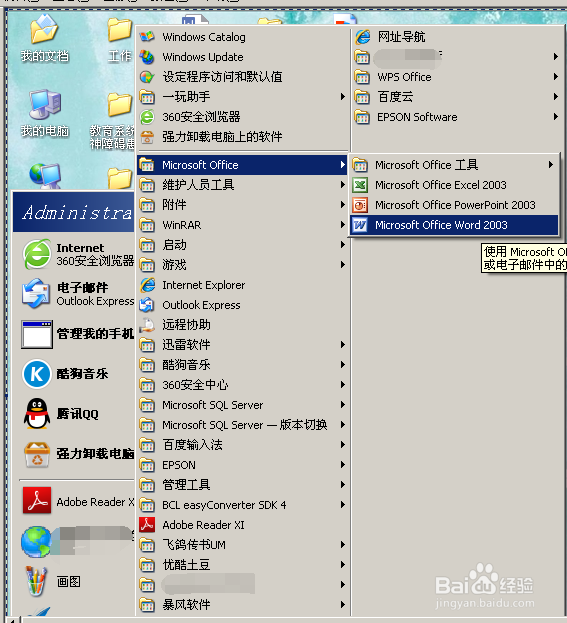Open Microsoft Office PowerPoint 2003
Image resolution: width=567 pixels, height=623 pixels.
pos(454,205)
